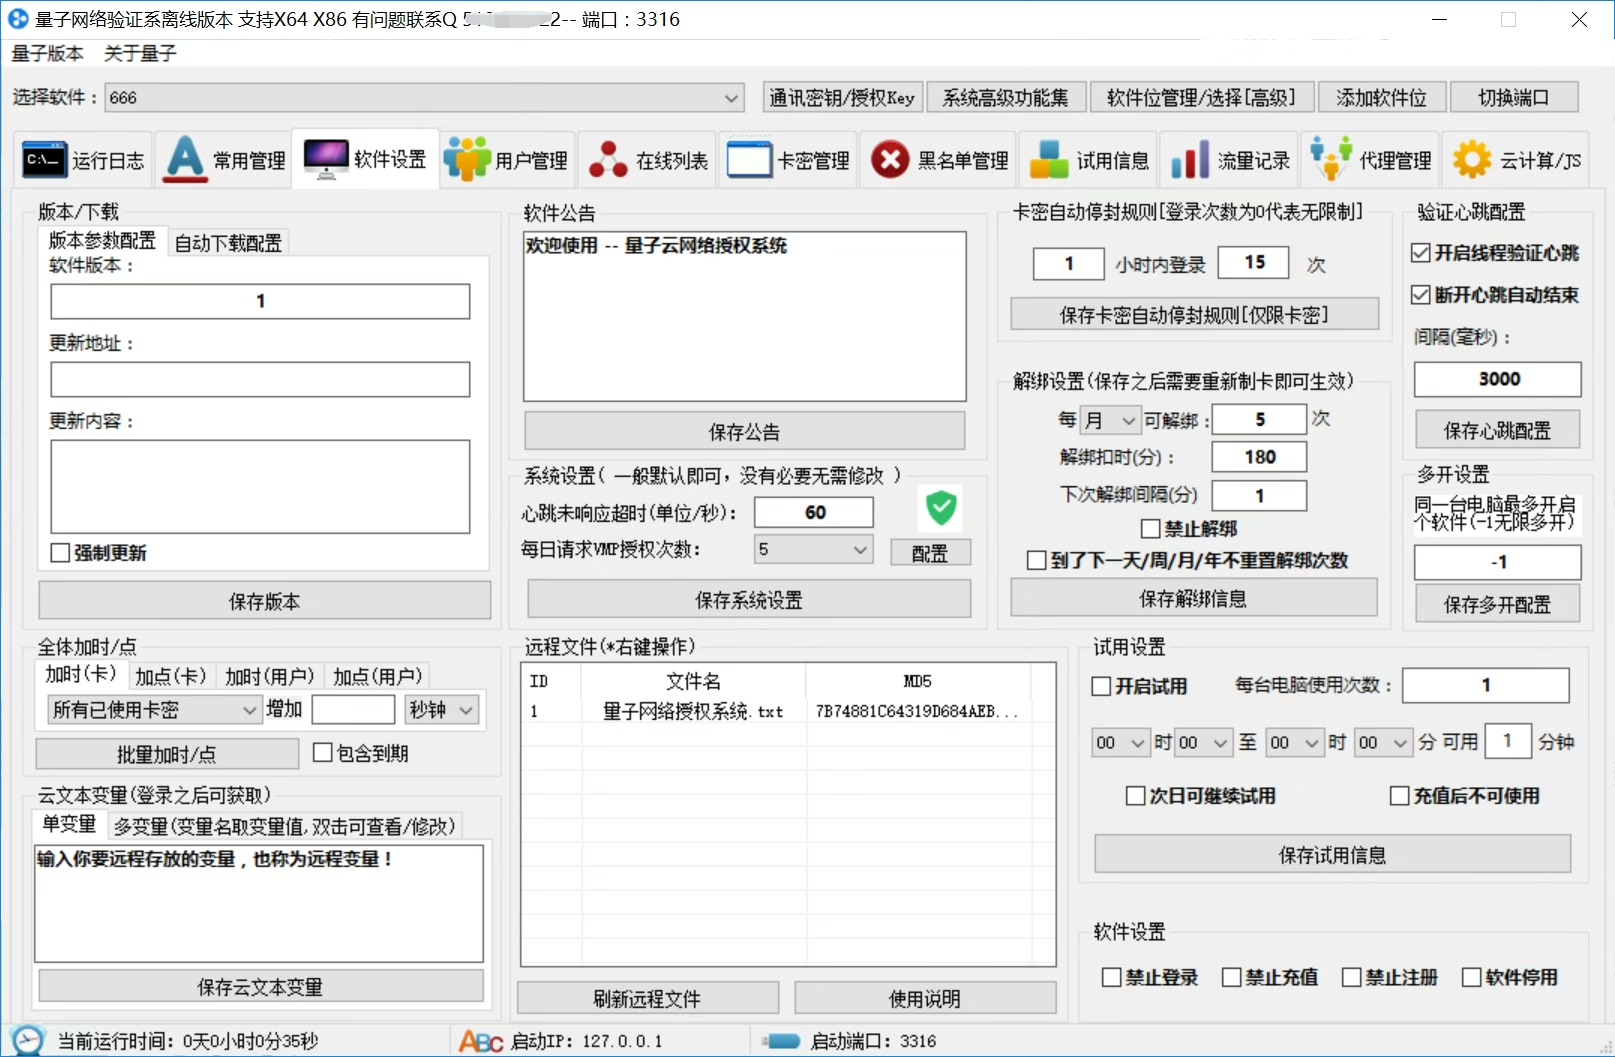Open the 多变量 tab
Viewport: 1615px width, 1057px height.
coord(285,826)
